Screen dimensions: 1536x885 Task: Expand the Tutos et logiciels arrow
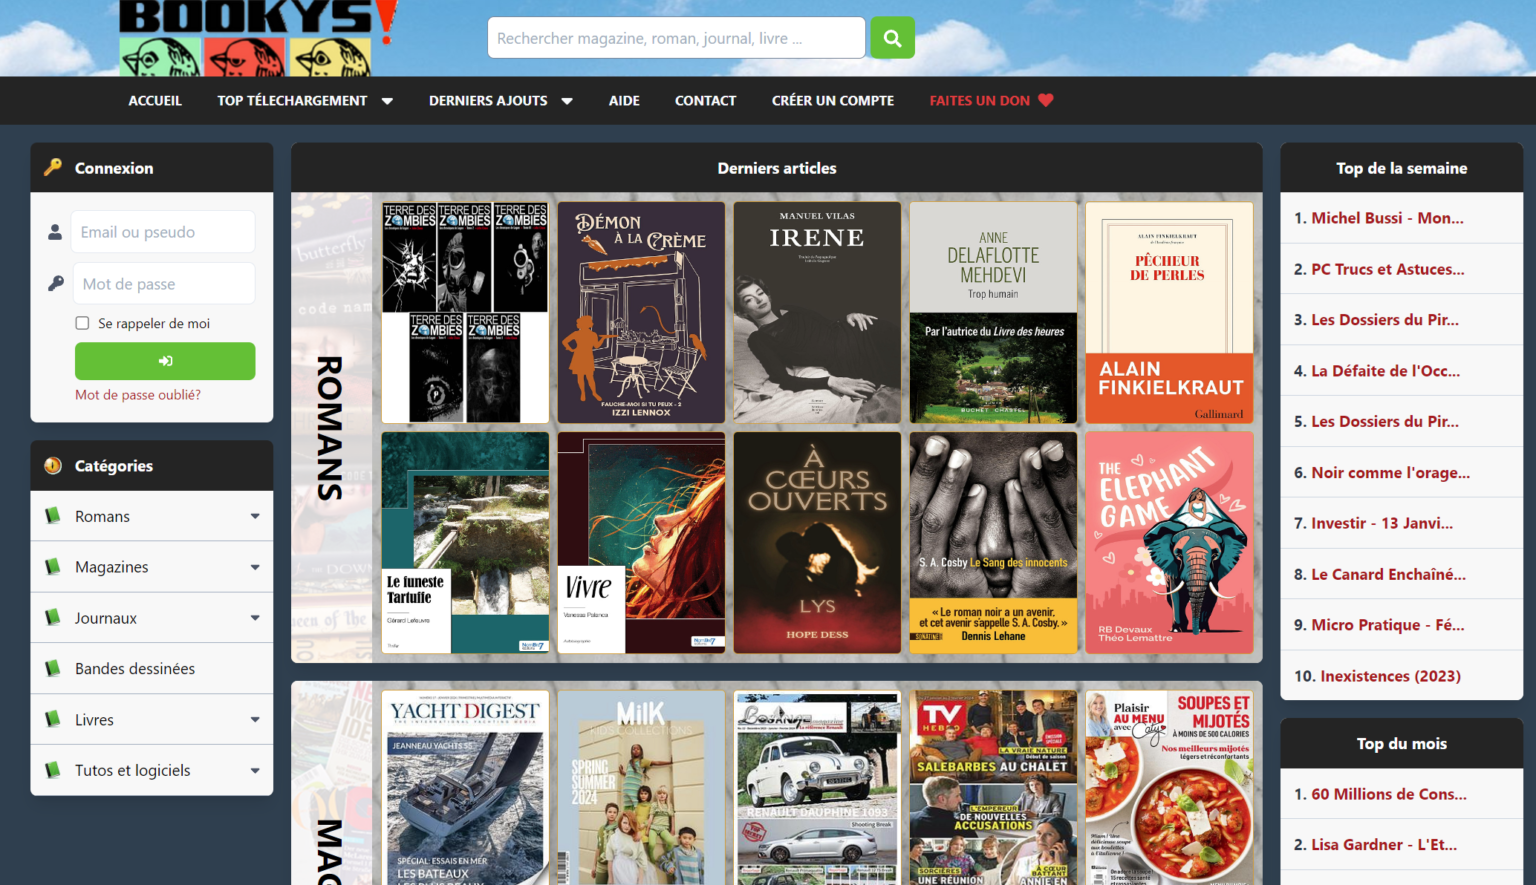pos(255,770)
